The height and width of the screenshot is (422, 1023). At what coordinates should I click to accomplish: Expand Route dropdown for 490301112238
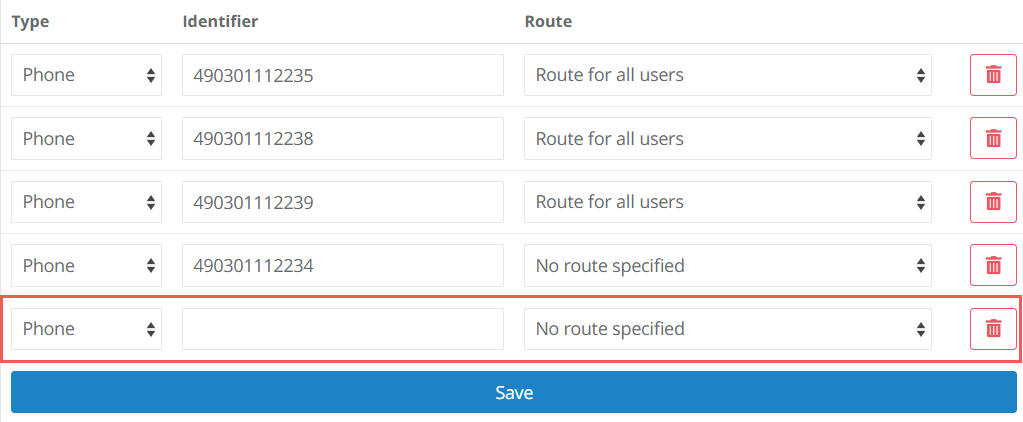click(727, 139)
